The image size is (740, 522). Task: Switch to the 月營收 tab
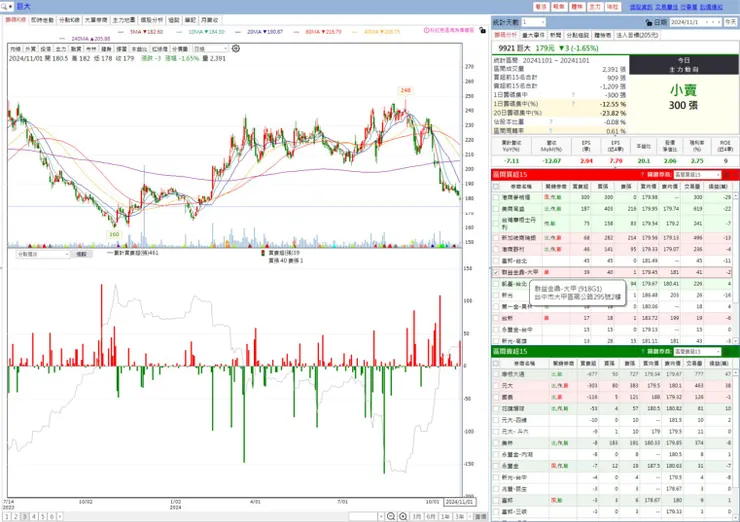pyautogui.click(x=209, y=20)
